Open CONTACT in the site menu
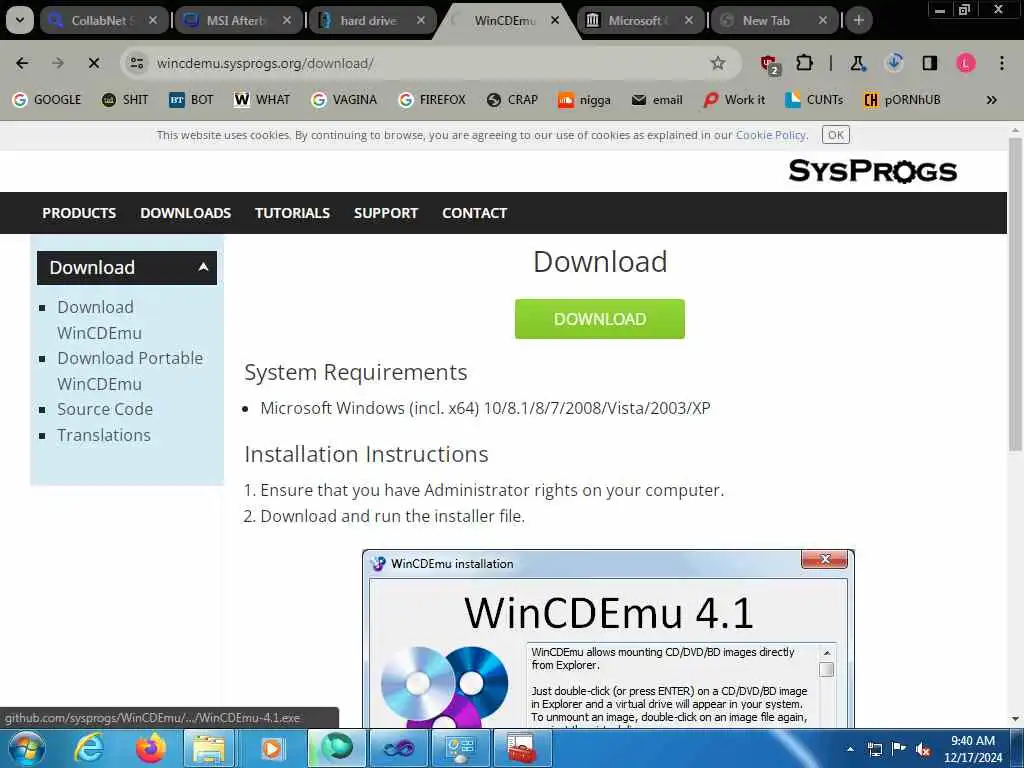This screenshot has width=1024, height=768. click(x=474, y=213)
